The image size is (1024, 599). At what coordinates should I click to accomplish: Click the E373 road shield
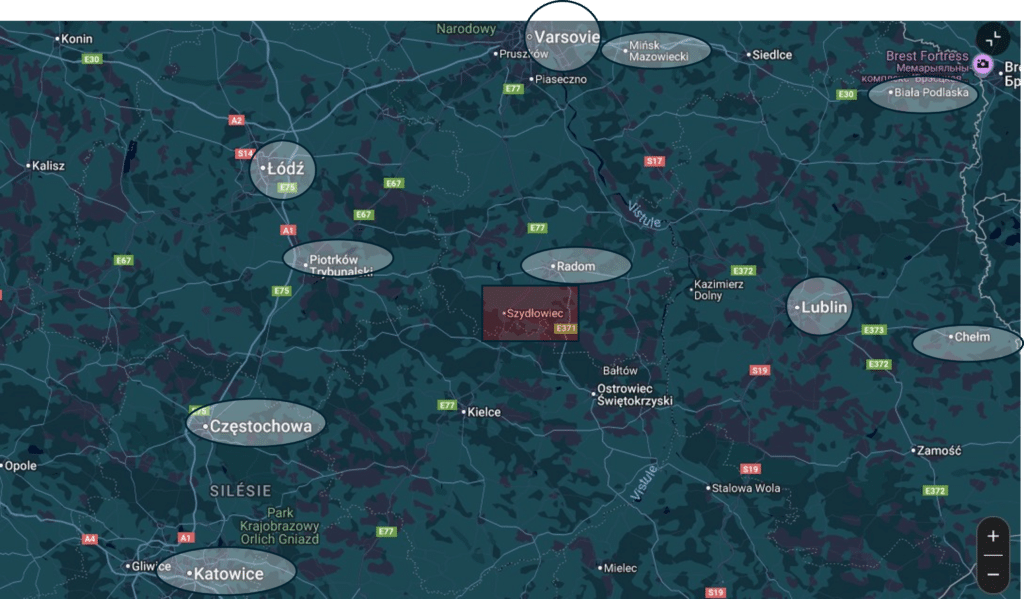(x=874, y=330)
